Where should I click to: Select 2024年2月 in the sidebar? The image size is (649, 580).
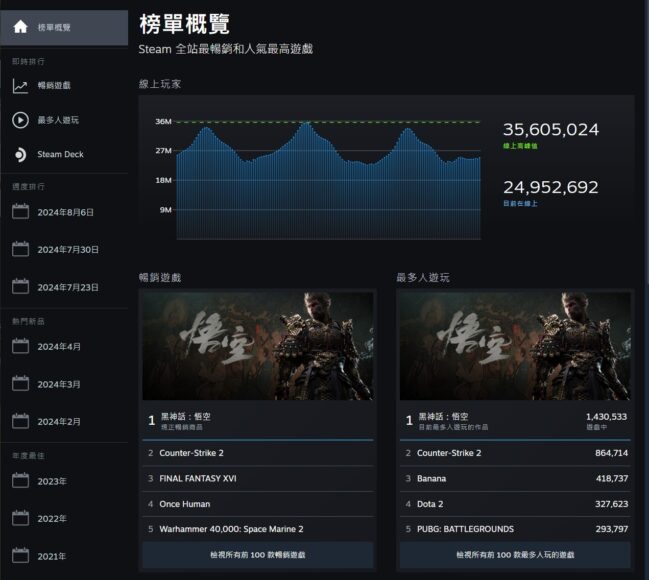59,422
